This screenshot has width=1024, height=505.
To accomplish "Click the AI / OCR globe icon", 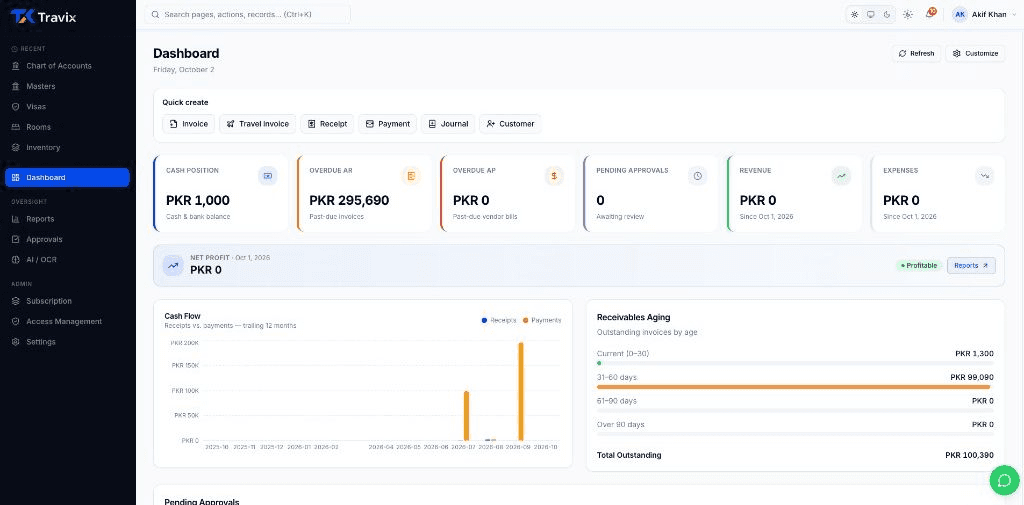I will pyautogui.click(x=16, y=259).
